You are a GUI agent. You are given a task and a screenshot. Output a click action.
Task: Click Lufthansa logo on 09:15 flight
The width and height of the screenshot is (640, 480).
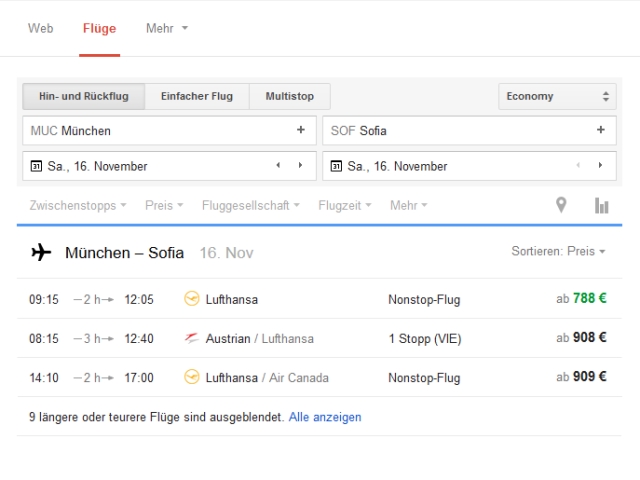[192, 298]
